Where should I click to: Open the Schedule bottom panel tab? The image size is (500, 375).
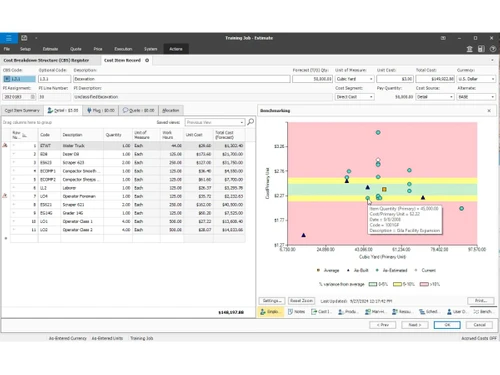[x=429, y=312]
